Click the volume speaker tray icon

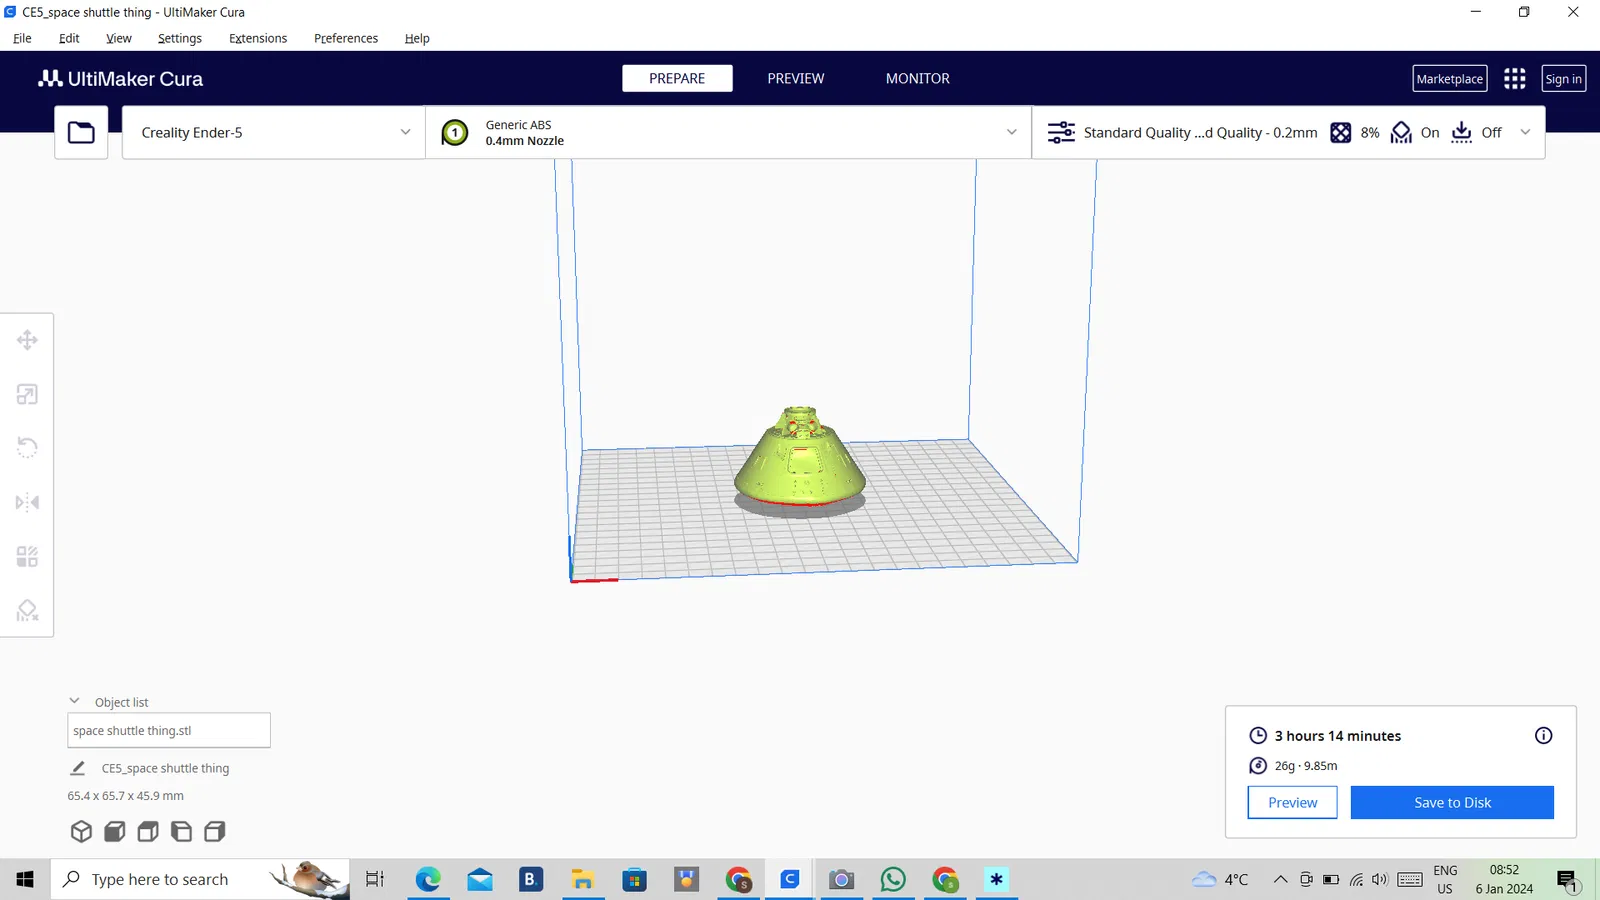[x=1381, y=879]
